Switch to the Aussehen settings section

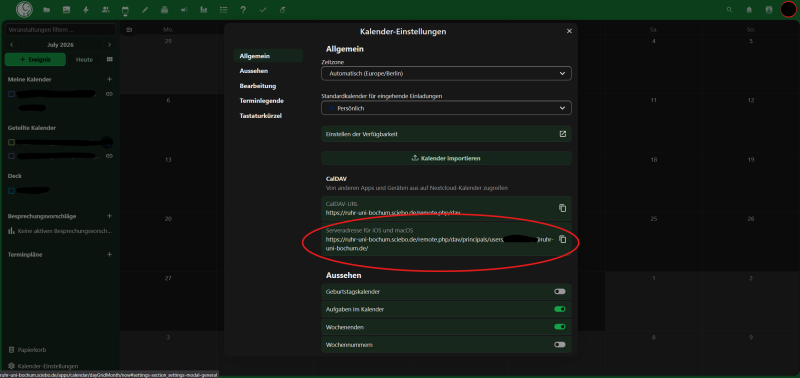254,71
